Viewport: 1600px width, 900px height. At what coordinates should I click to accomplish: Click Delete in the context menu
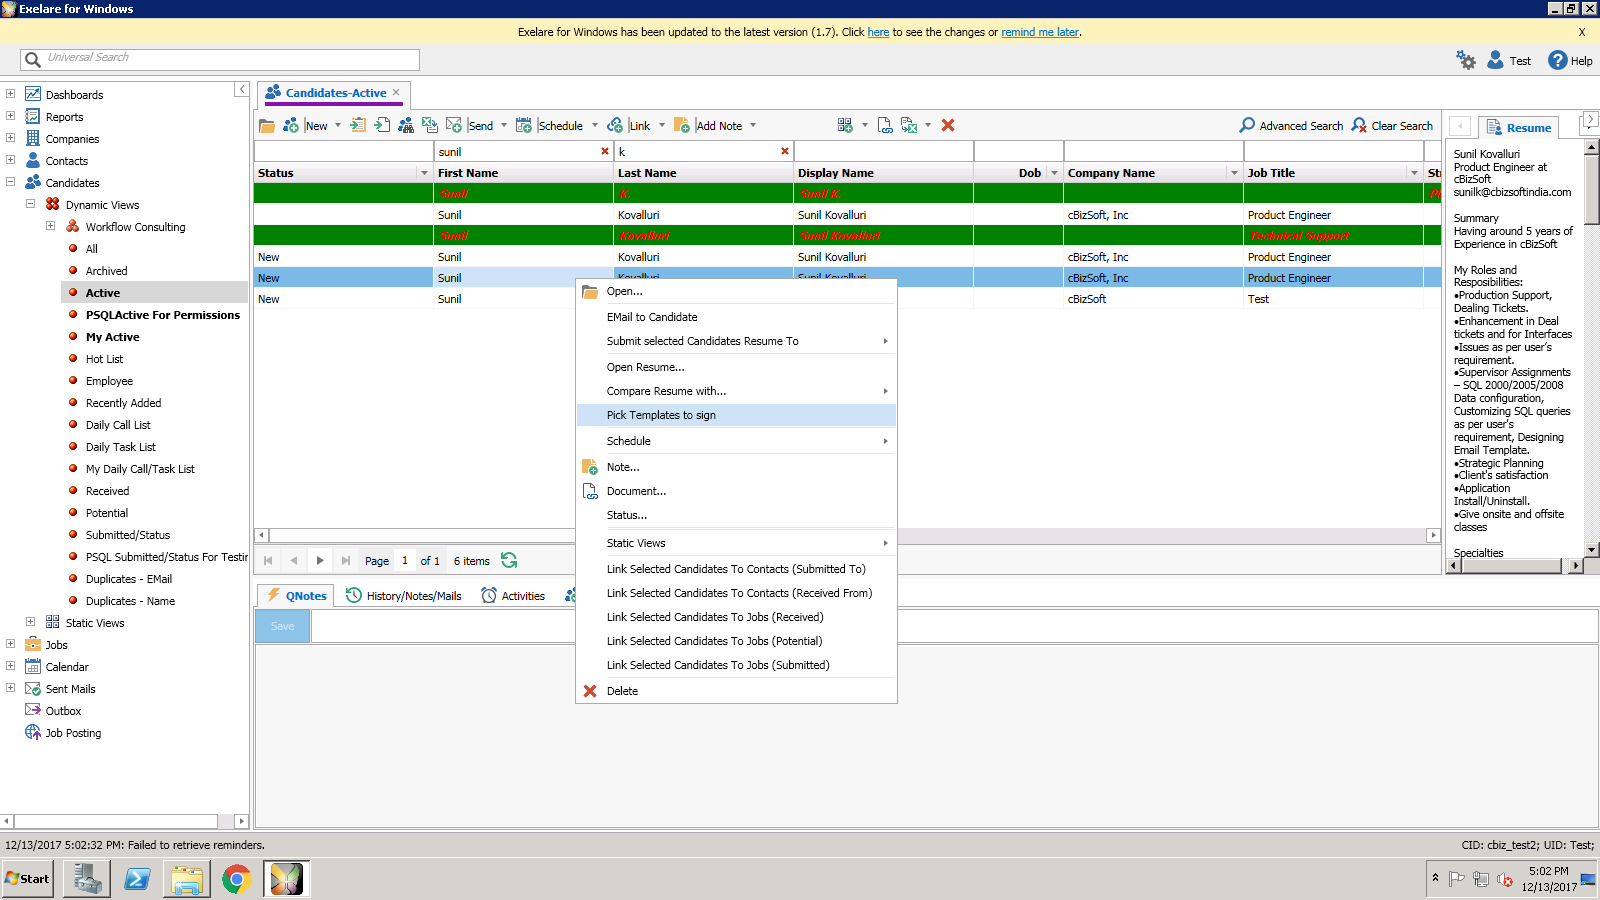click(x=736, y=691)
